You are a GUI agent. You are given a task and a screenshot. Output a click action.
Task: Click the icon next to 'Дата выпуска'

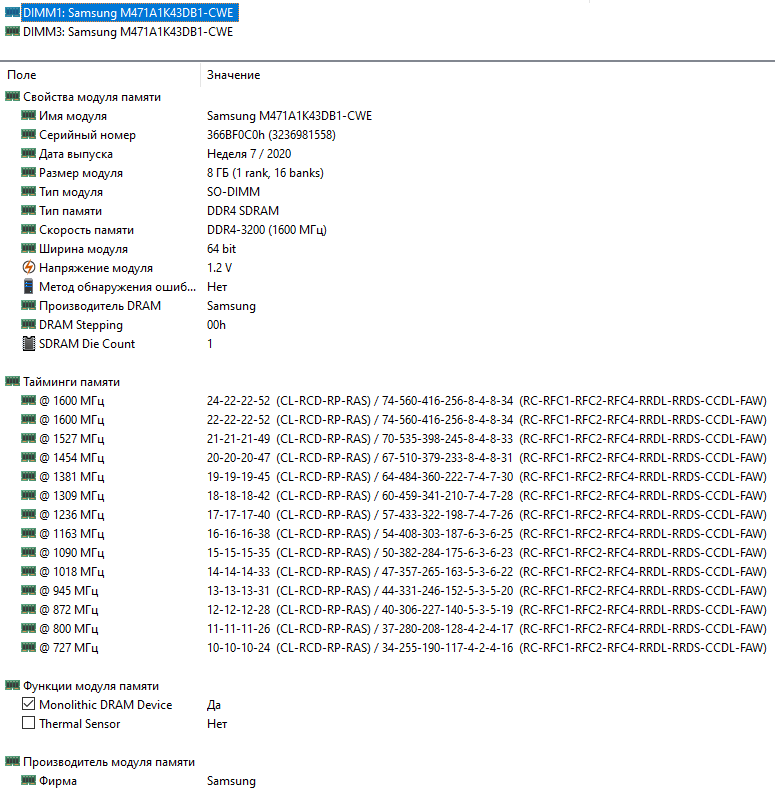click(x=28, y=153)
